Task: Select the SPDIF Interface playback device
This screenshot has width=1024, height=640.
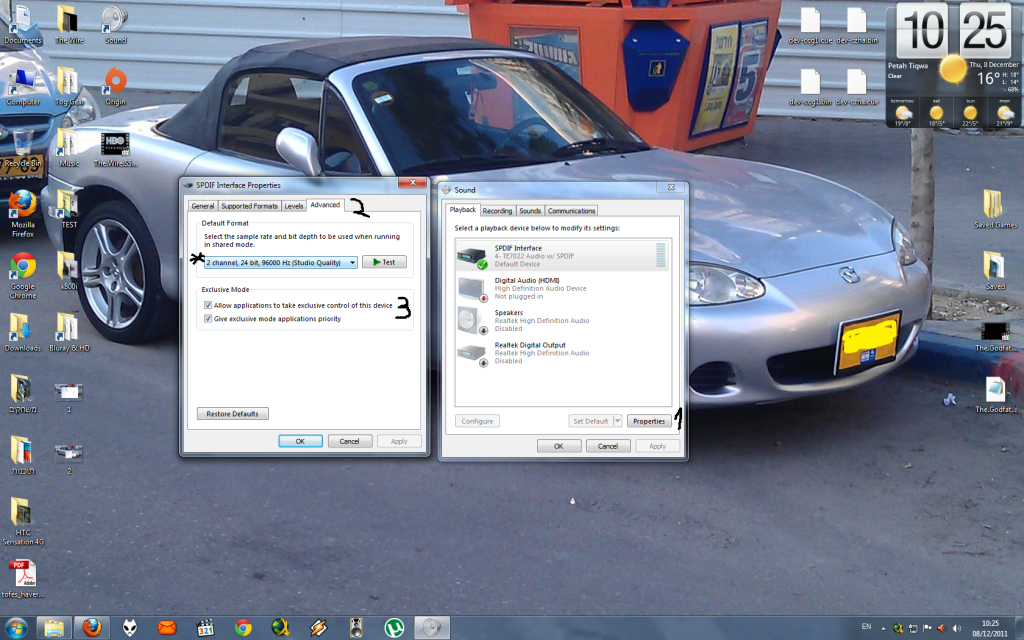Action: tap(563, 255)
